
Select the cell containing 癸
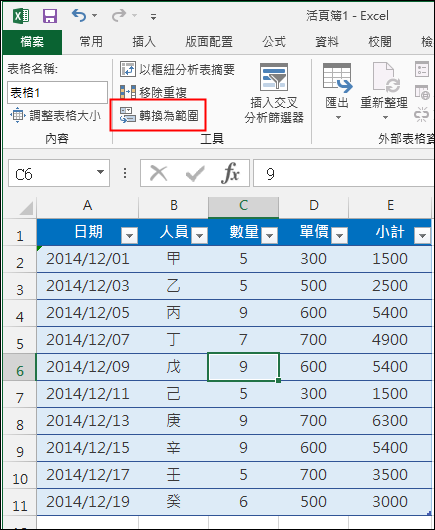coord(174,502)
